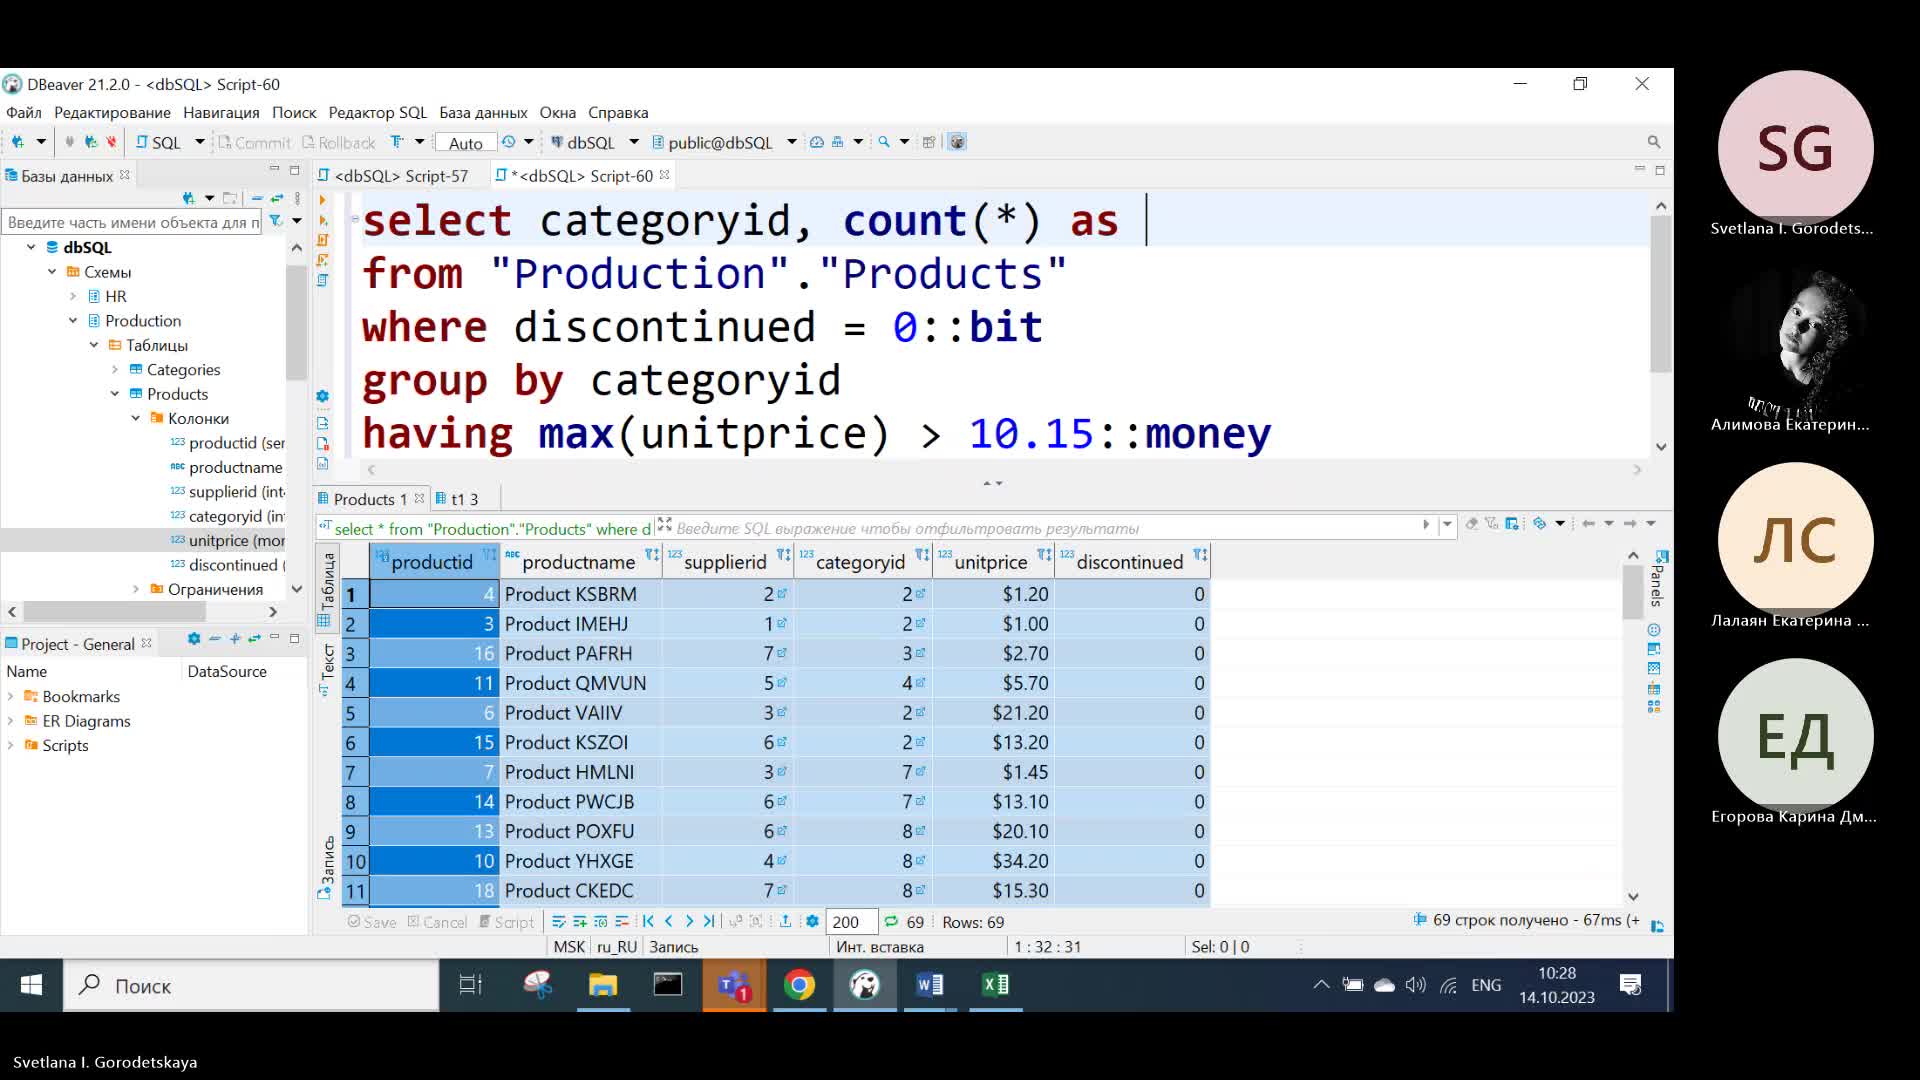The height and width of the screenshot is (1080, 1920).
Task: Click the filter icon in database navigator
Action: pos(276,221)
